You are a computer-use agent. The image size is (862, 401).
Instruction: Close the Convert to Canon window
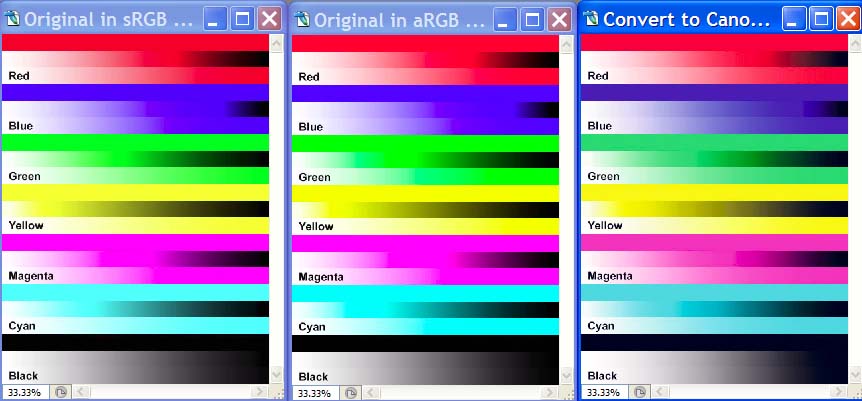[848, 19]
